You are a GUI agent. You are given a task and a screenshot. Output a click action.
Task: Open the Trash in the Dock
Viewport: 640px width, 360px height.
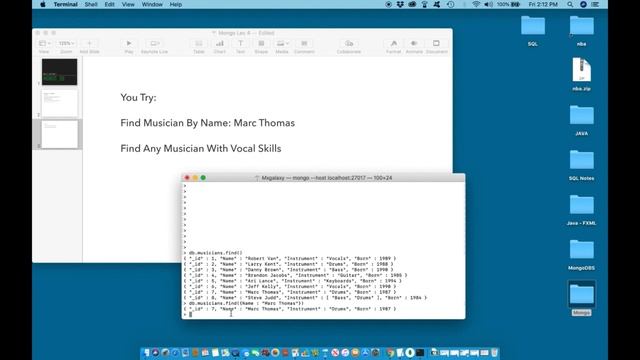point(494,353)
